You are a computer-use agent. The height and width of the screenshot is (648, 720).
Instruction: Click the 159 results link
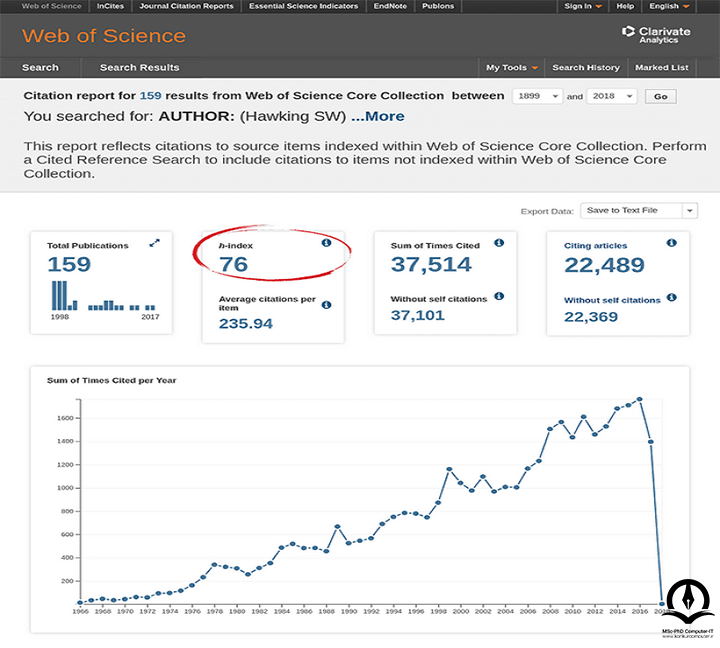(150, 96)
